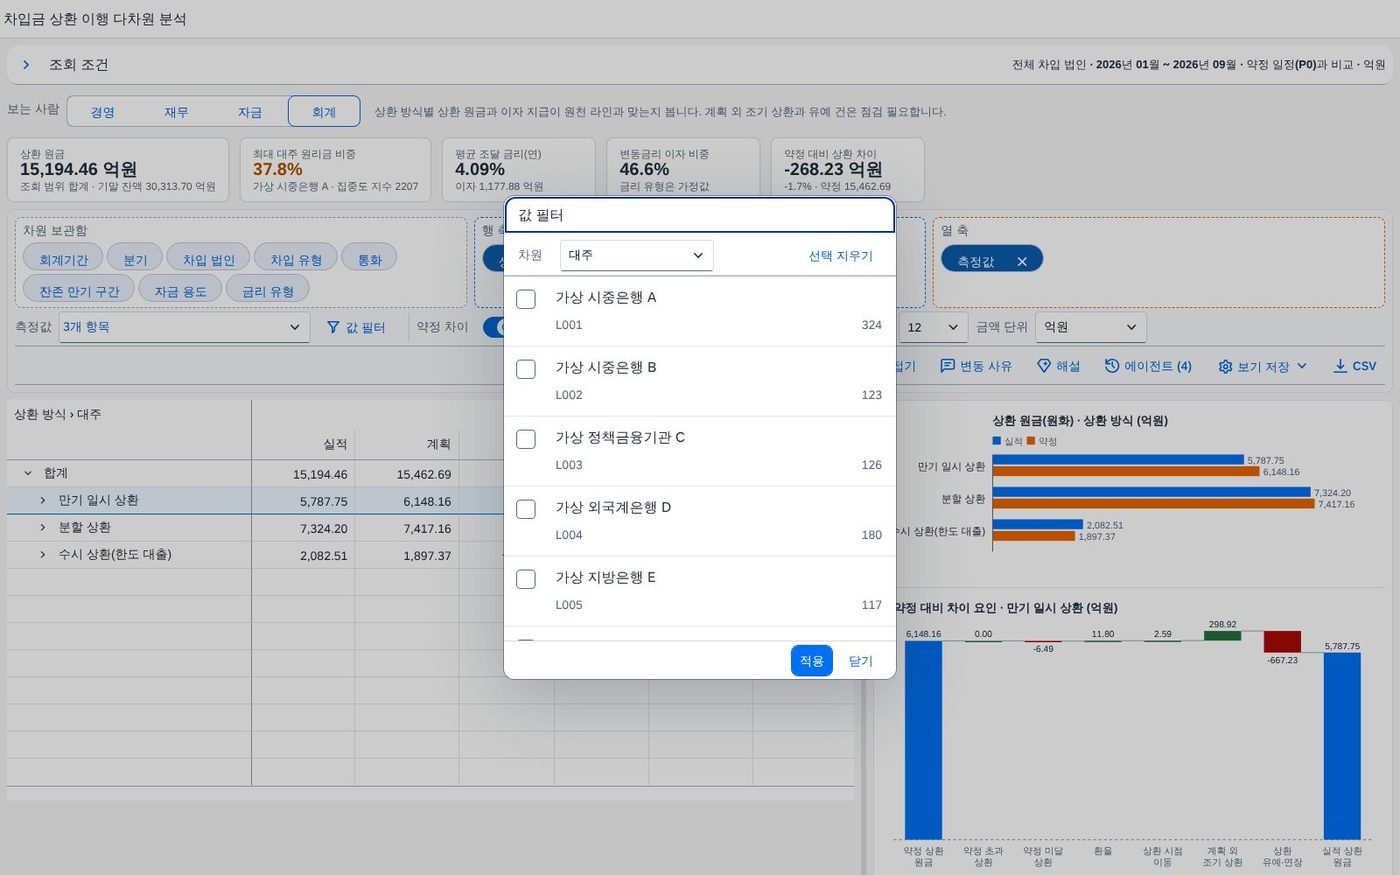The image size is (1400, 875).
Task: Click the 통화 dimension chip
Action: pos(370,259)
